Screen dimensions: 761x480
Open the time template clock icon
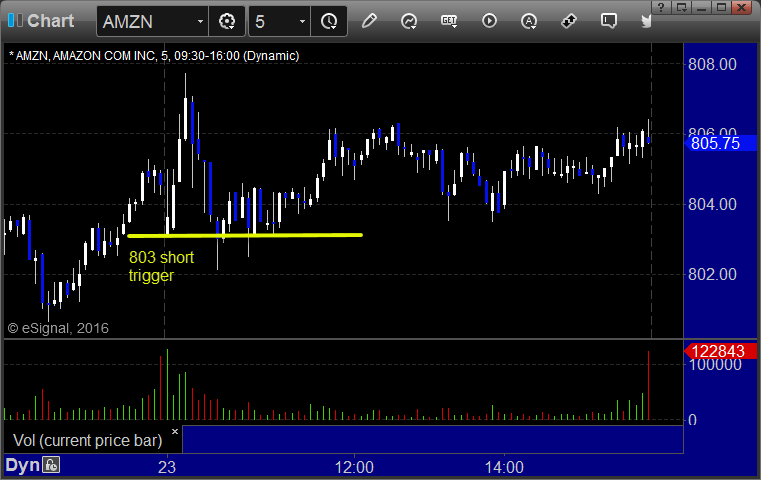pyautogui.click(x=329, y=21)
